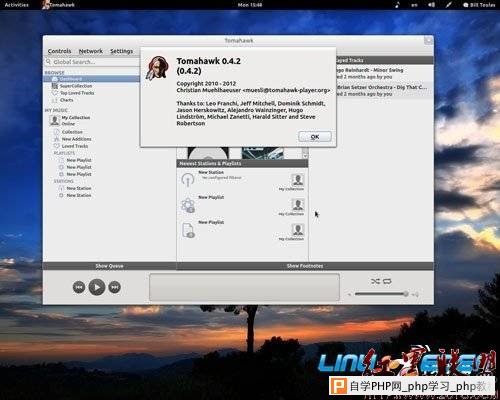Click the SuperCollection grid icon
Image resolution: width=500 pixels, height=400 pixels.
point(55,86)
